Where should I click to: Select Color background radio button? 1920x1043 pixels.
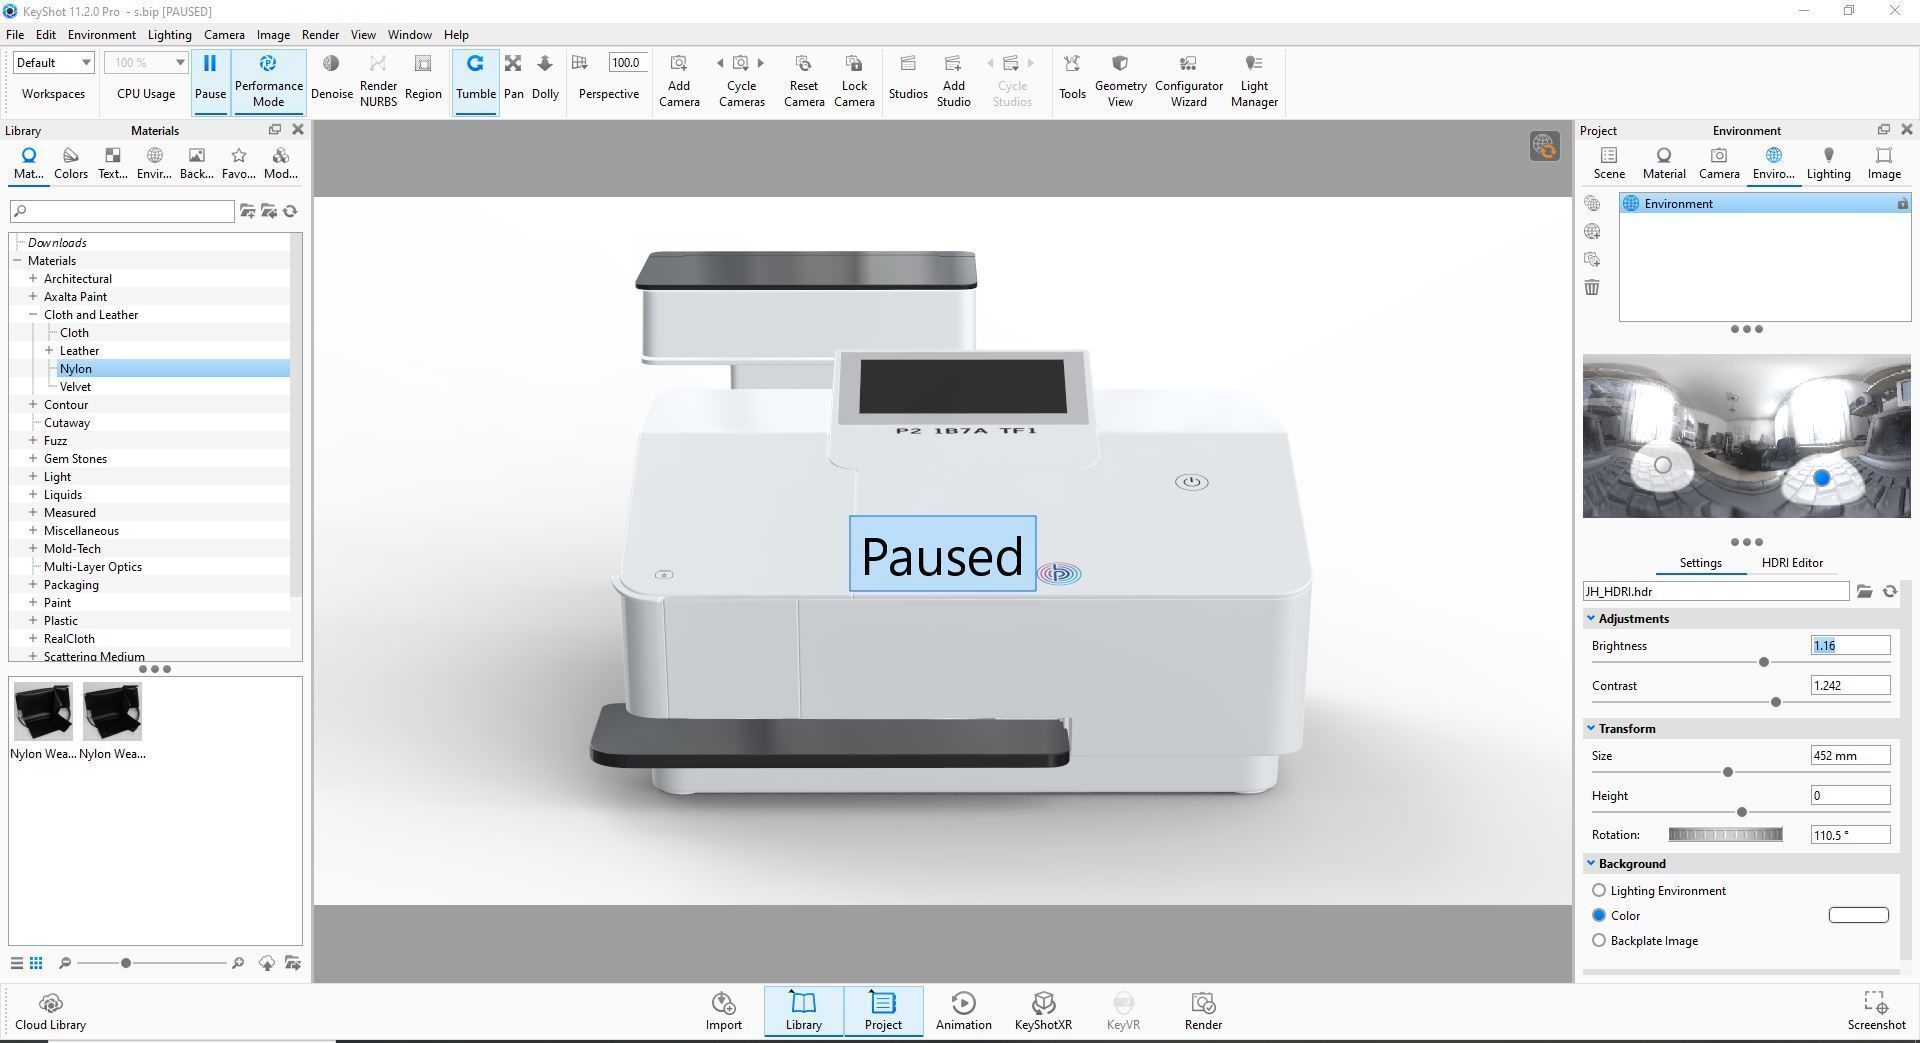[x=1599, y=916]
